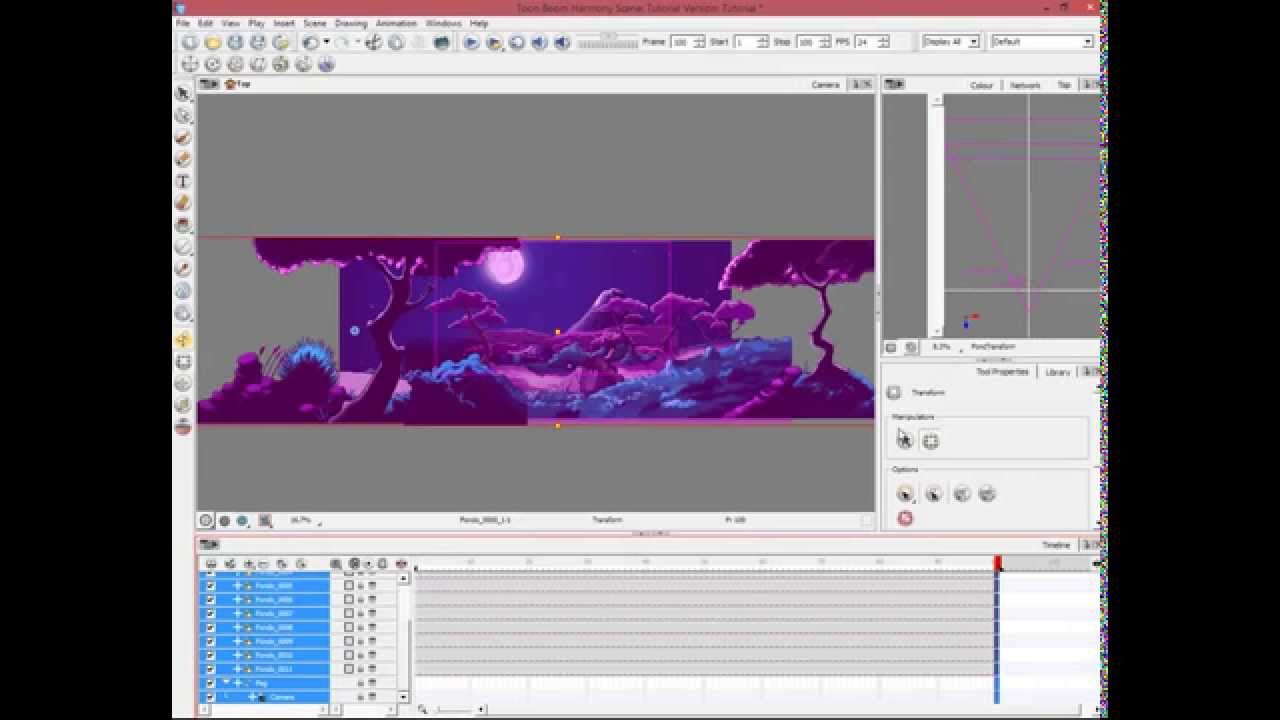Open the Windows menu

point(443,23)
